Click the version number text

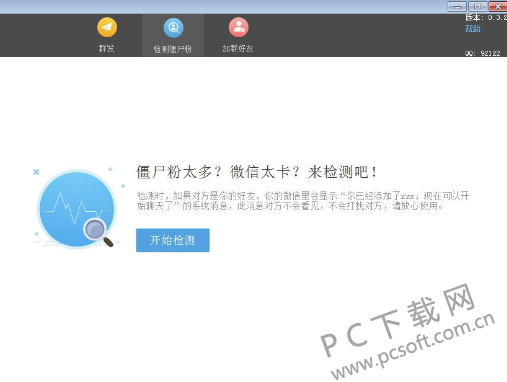pos(486,17)
